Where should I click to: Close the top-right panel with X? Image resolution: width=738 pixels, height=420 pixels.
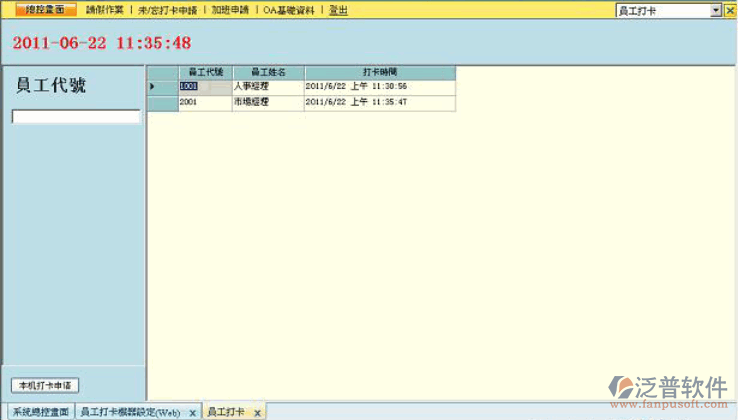[x=730, y=10]
